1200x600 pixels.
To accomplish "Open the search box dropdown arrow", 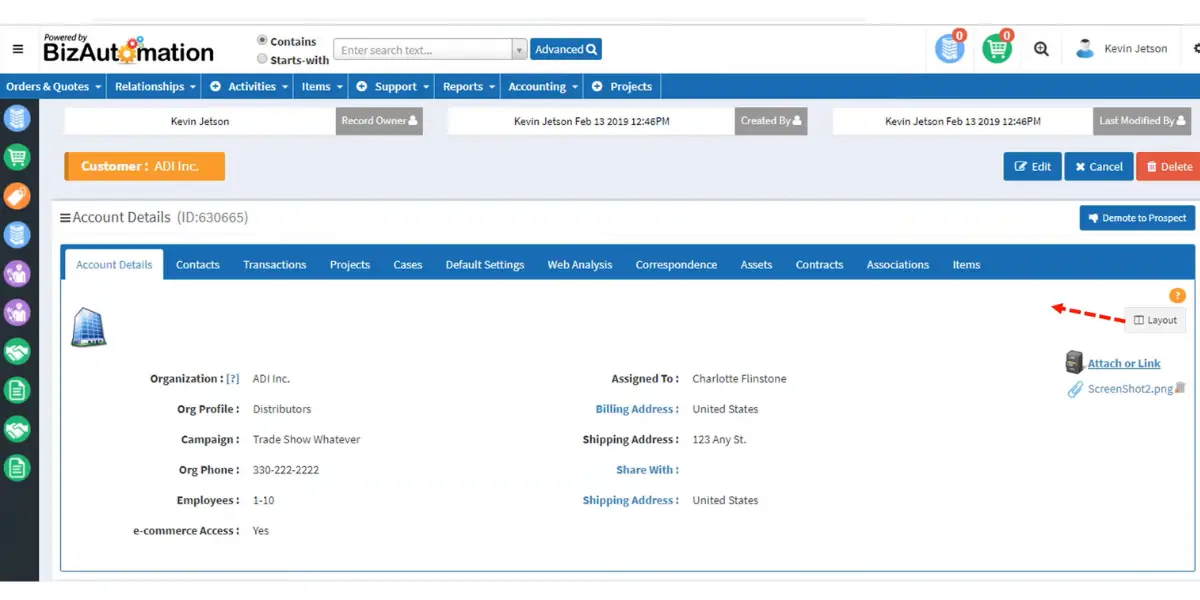I will (x=519, y=50).
